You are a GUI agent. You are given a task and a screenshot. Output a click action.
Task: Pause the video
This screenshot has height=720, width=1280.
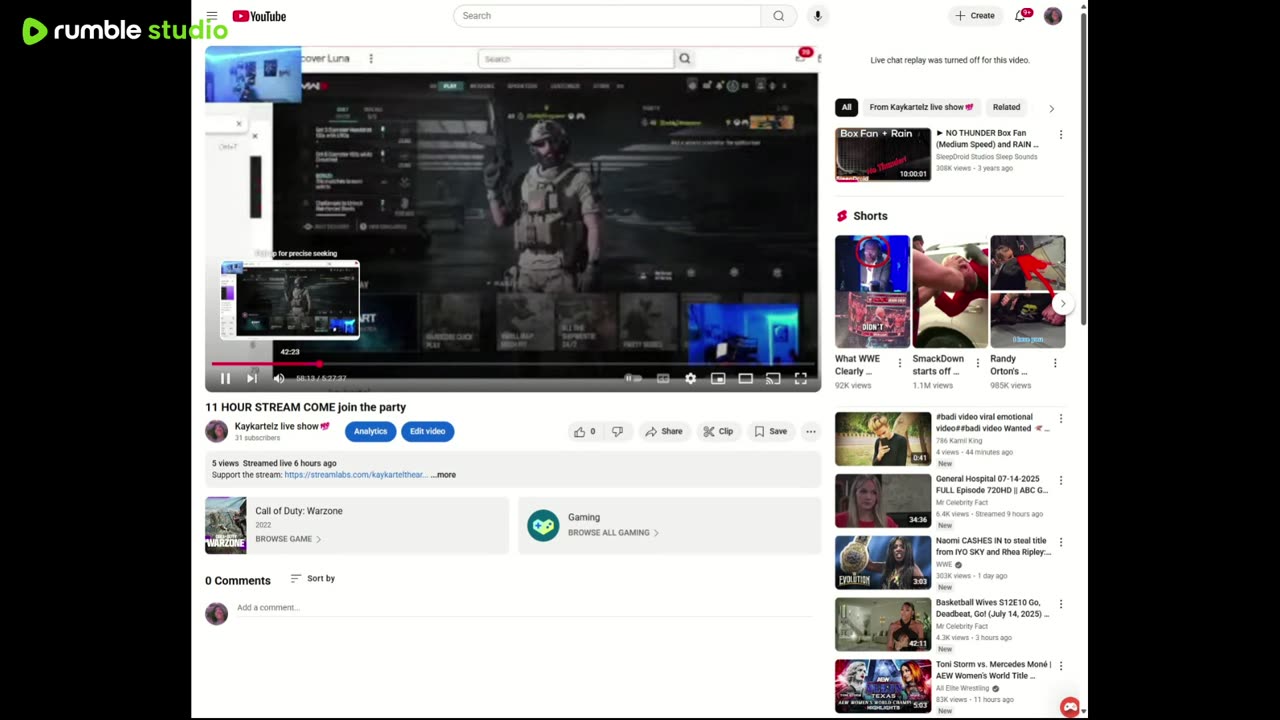[225, 378]
